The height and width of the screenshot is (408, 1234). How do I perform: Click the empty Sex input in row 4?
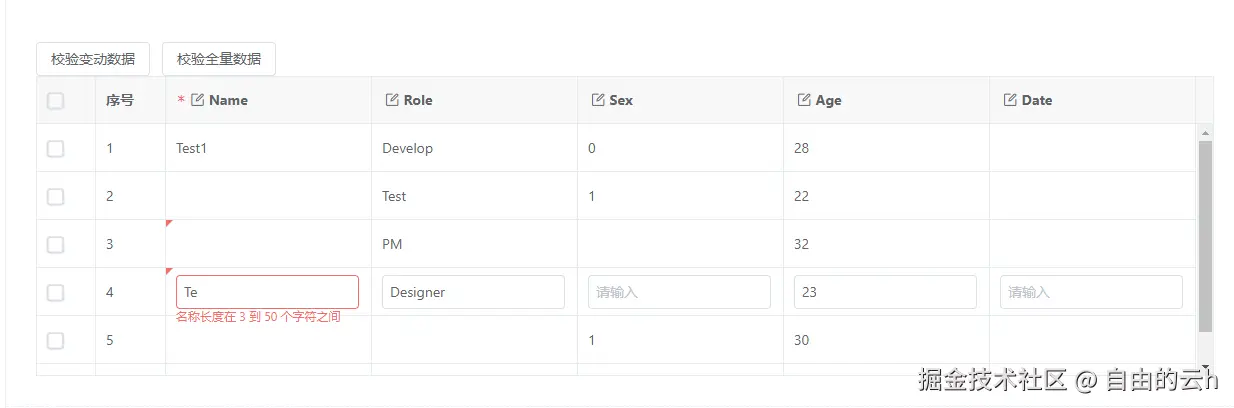(679, 292)
